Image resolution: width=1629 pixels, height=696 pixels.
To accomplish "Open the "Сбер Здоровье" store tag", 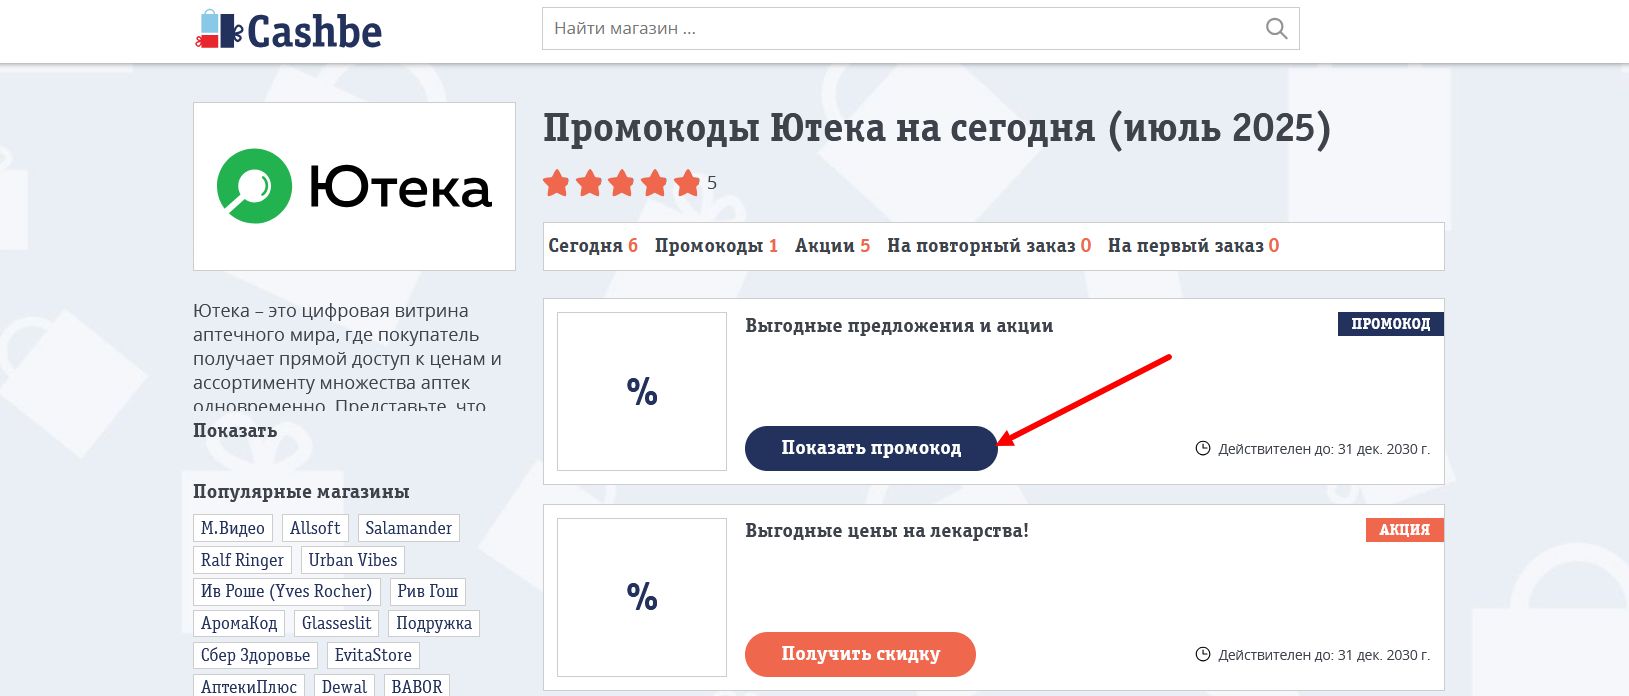I will (255, 655).
